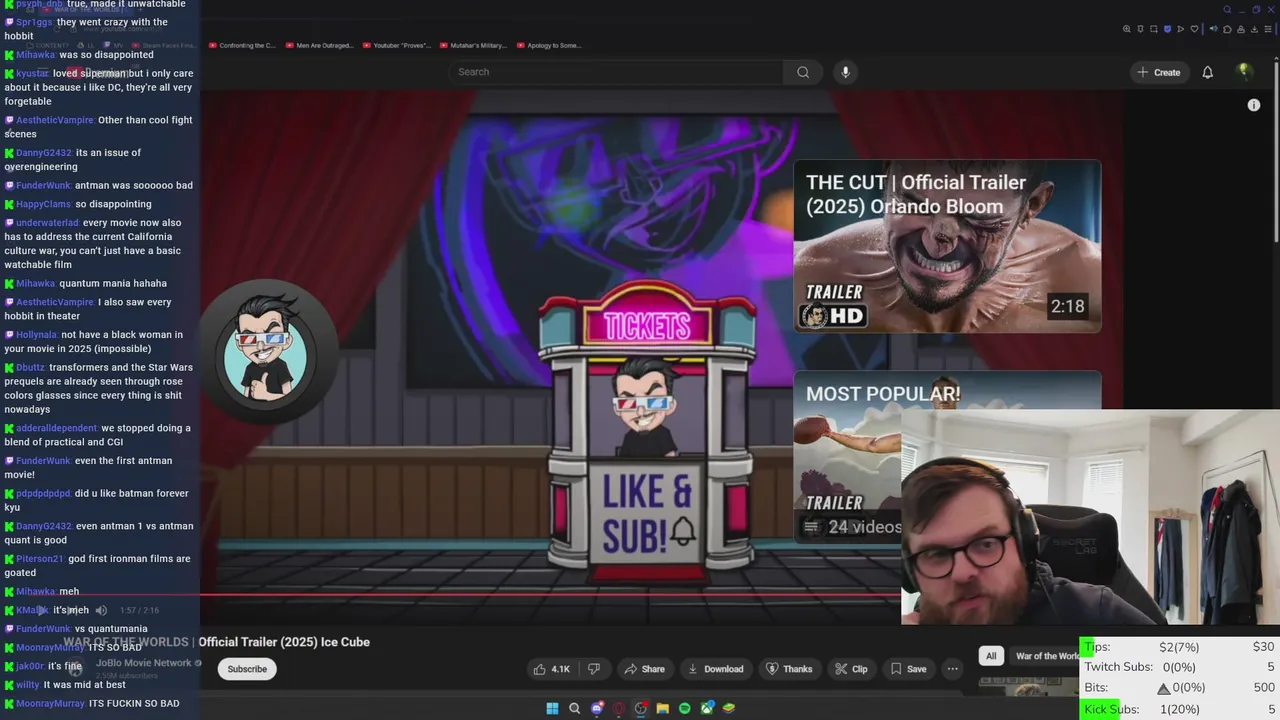Toggle mute with the volume speaker icon
The image size is (1280, 720).
click(x=101, y=610)
